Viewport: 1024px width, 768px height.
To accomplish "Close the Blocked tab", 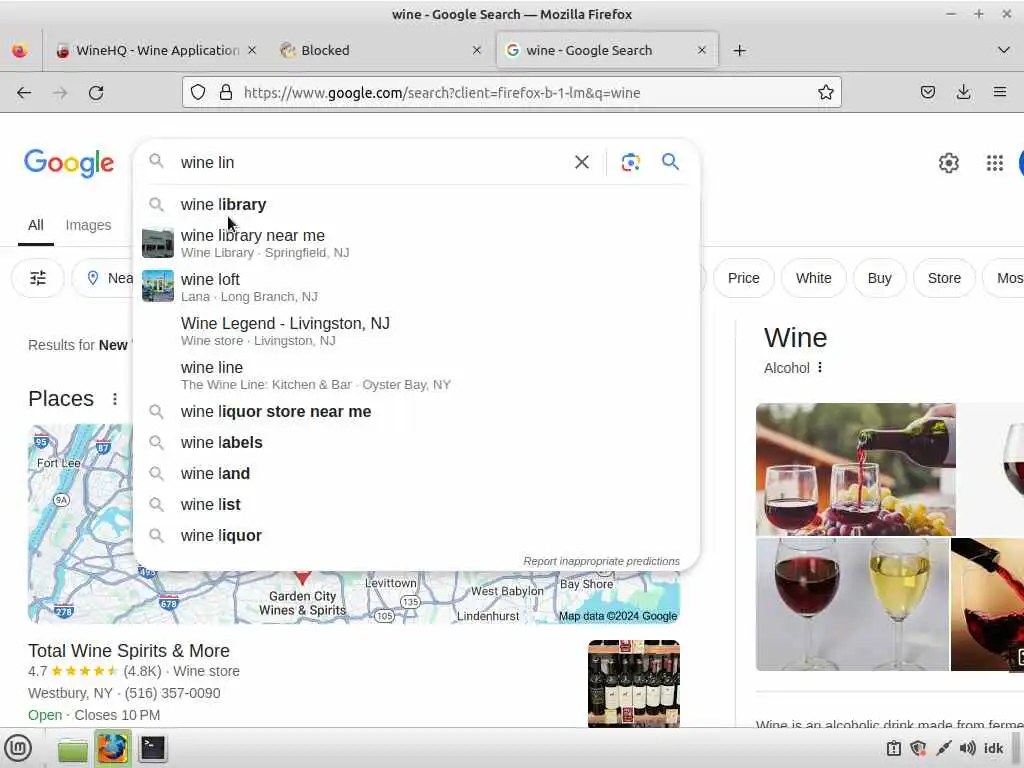I will pos(477,50).
